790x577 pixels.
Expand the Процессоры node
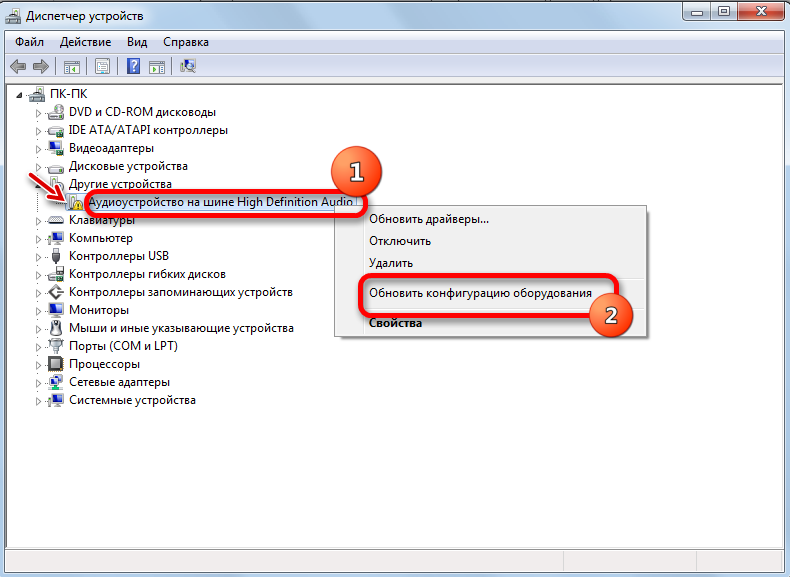(x=38, y=365)
